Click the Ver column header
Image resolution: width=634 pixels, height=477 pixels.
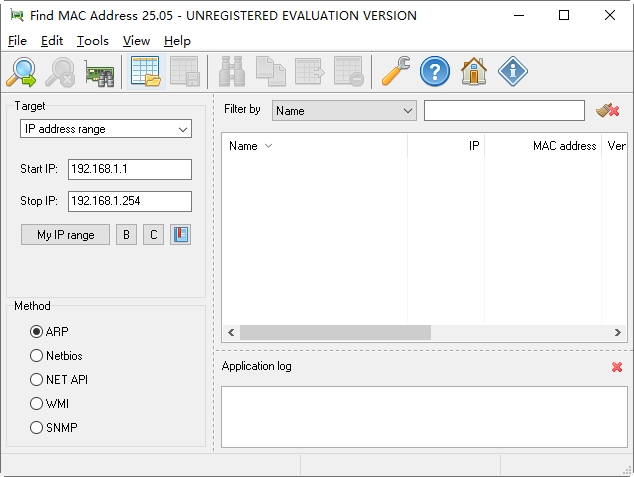tap(614, 146)
